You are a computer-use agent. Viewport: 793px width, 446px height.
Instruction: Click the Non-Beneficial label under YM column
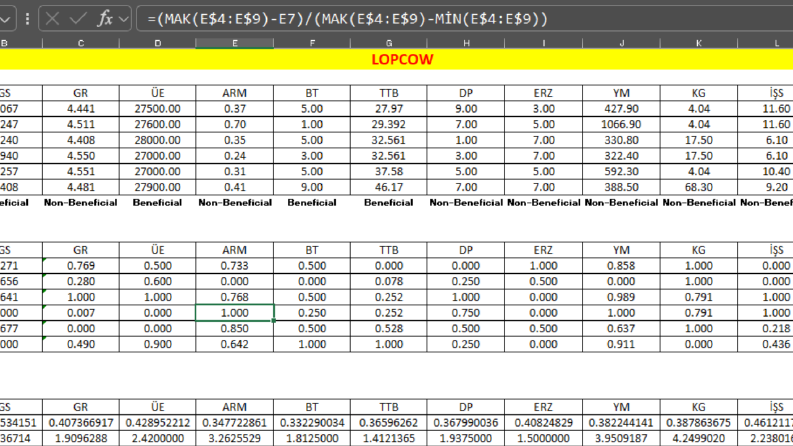tap(622, 203)
